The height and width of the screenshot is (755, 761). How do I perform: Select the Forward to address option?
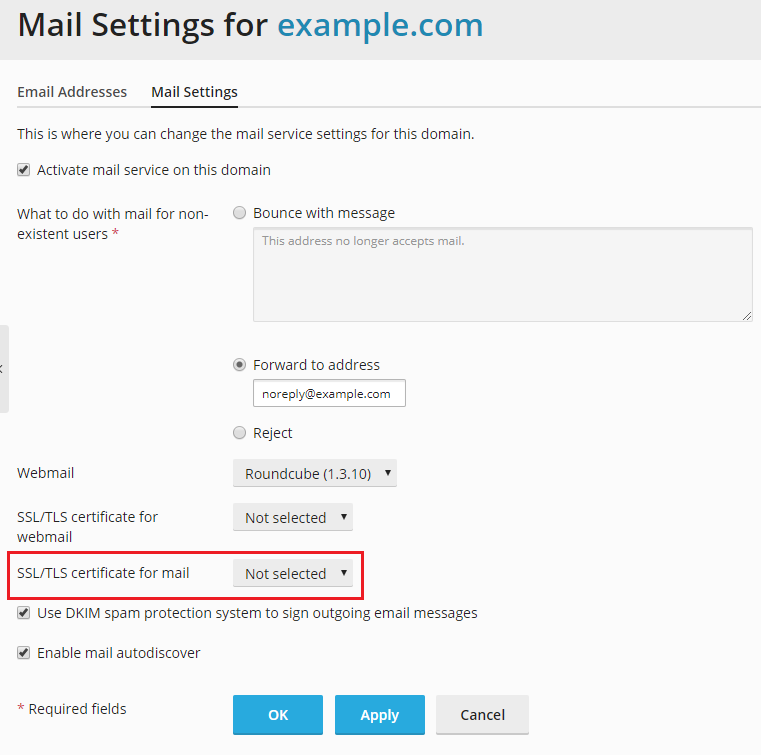239,365
